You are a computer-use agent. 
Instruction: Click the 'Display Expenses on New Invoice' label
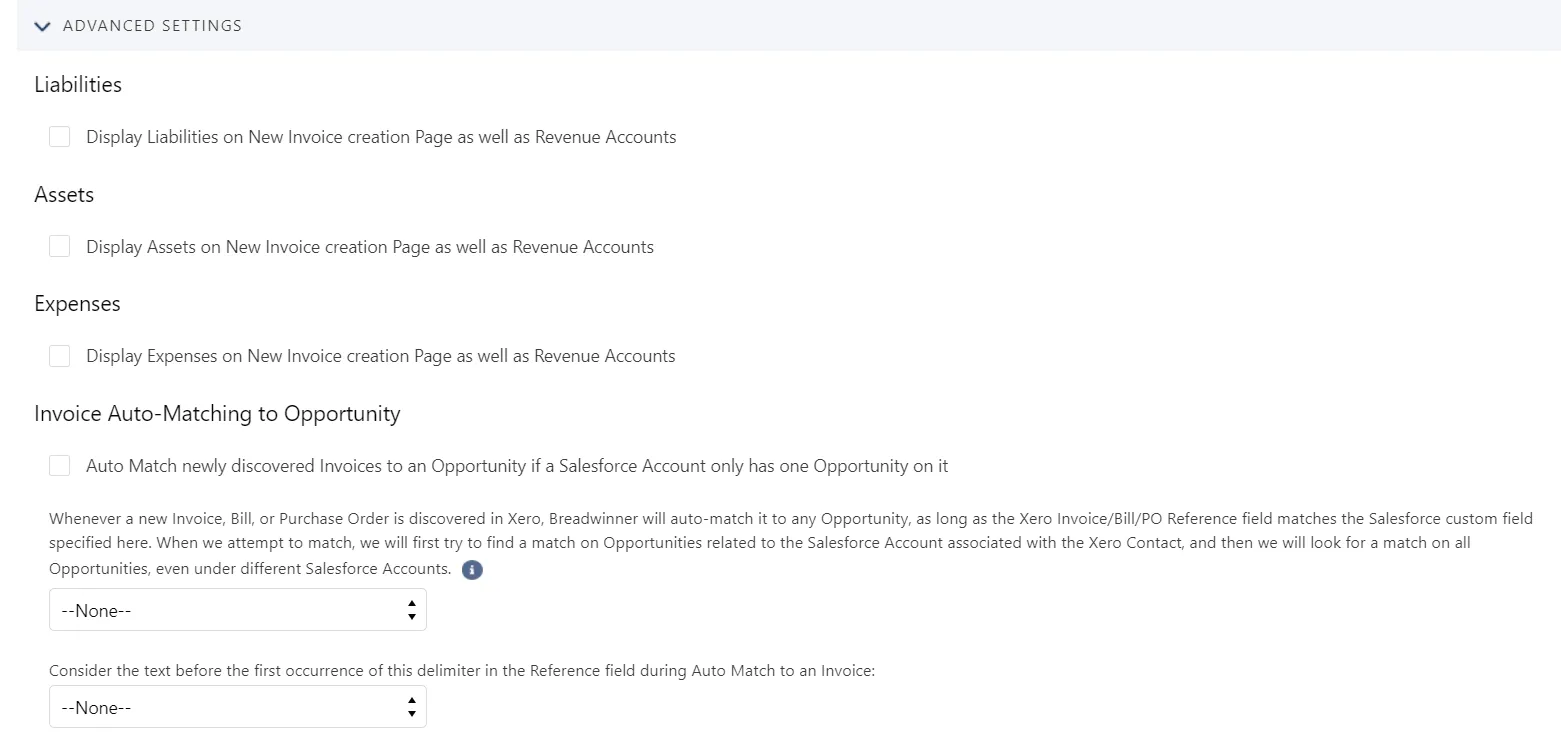[381, 356]
